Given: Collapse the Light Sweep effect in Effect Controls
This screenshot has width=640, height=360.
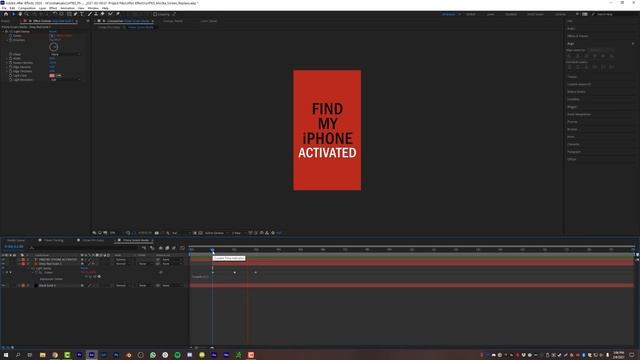Looking at the screenshot, I should pos(3,31).
